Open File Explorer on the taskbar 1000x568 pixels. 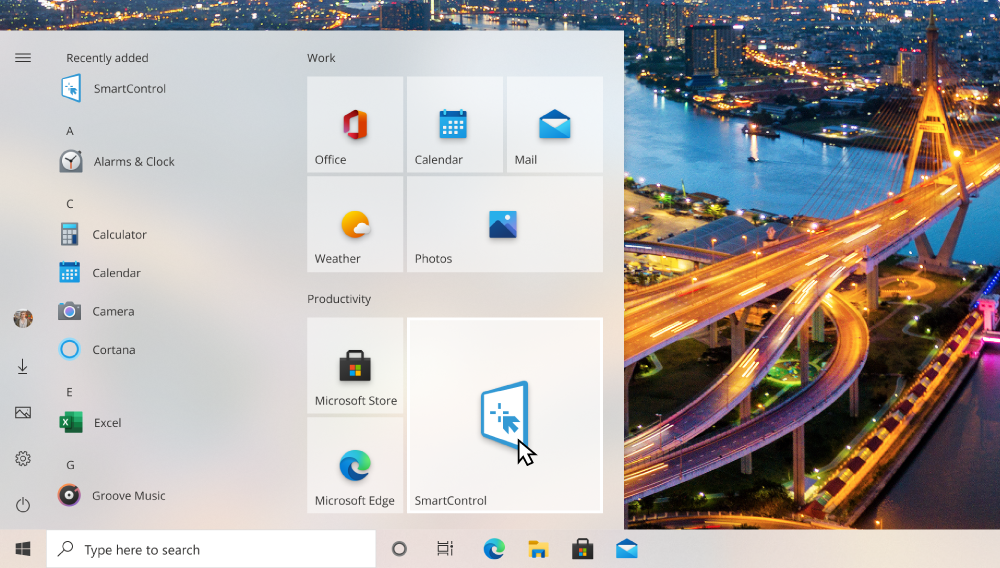538,549
